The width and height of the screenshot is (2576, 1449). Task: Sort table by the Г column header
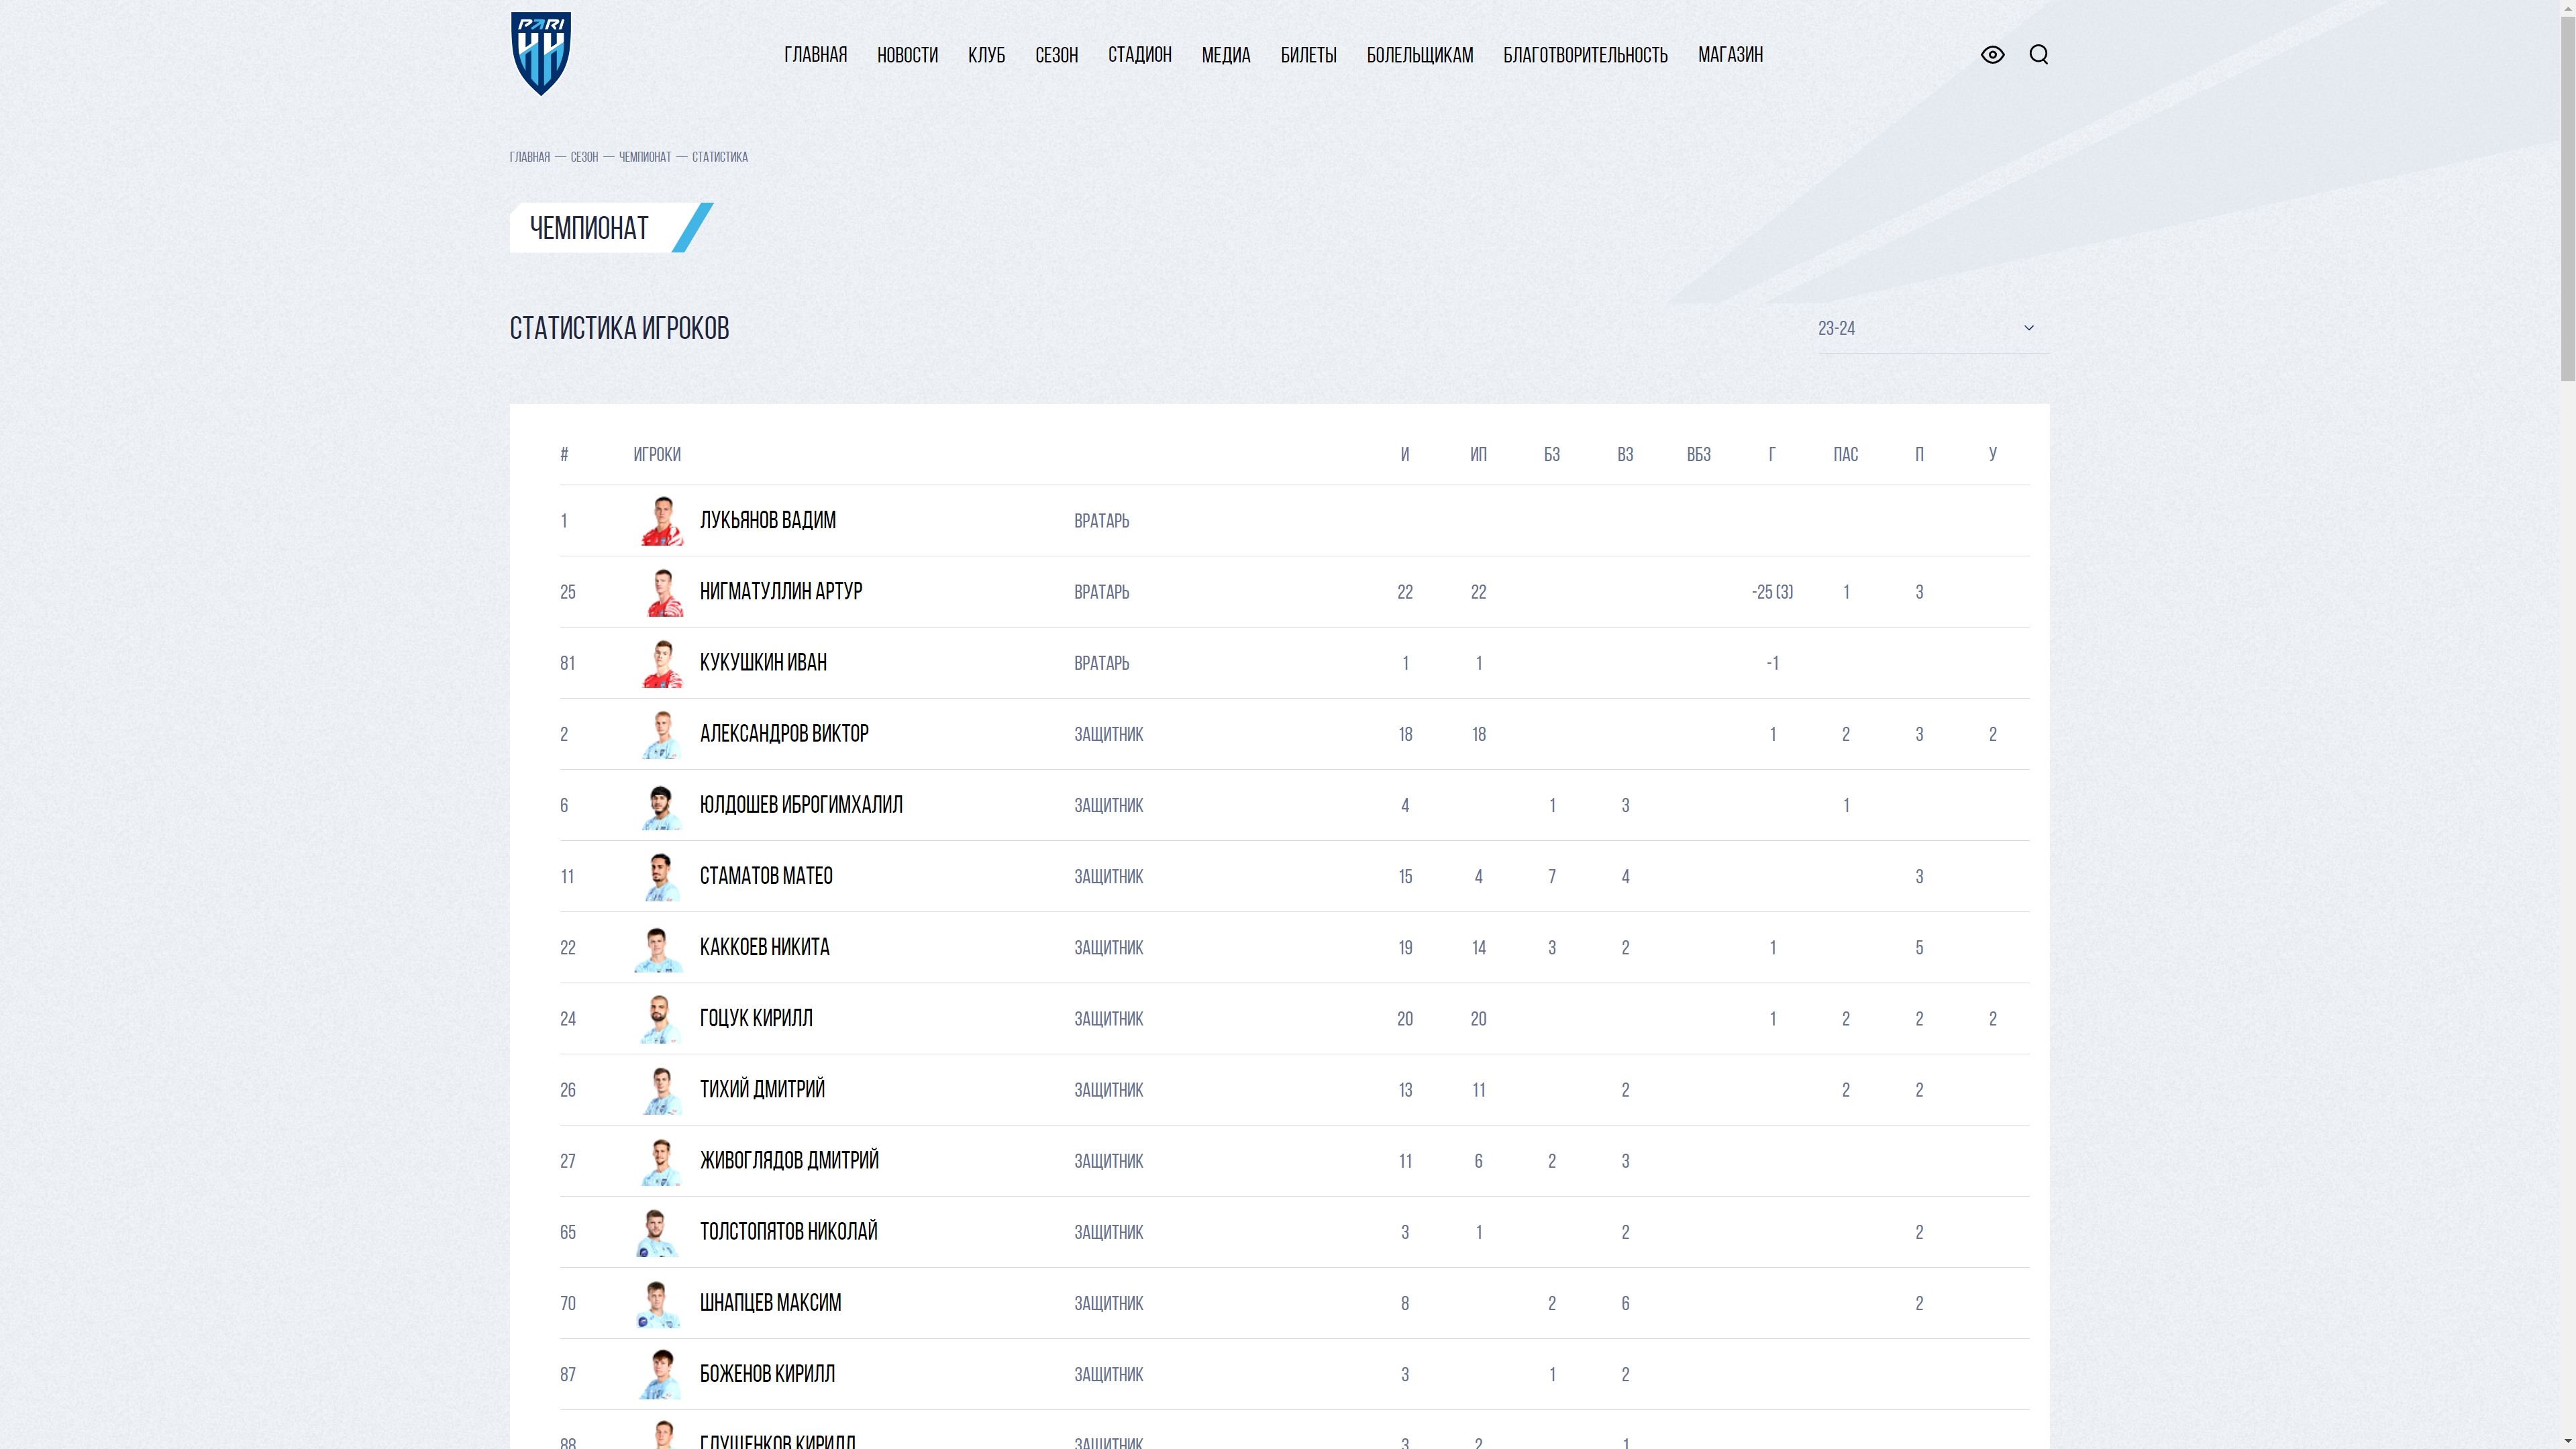click(1773, 453)
